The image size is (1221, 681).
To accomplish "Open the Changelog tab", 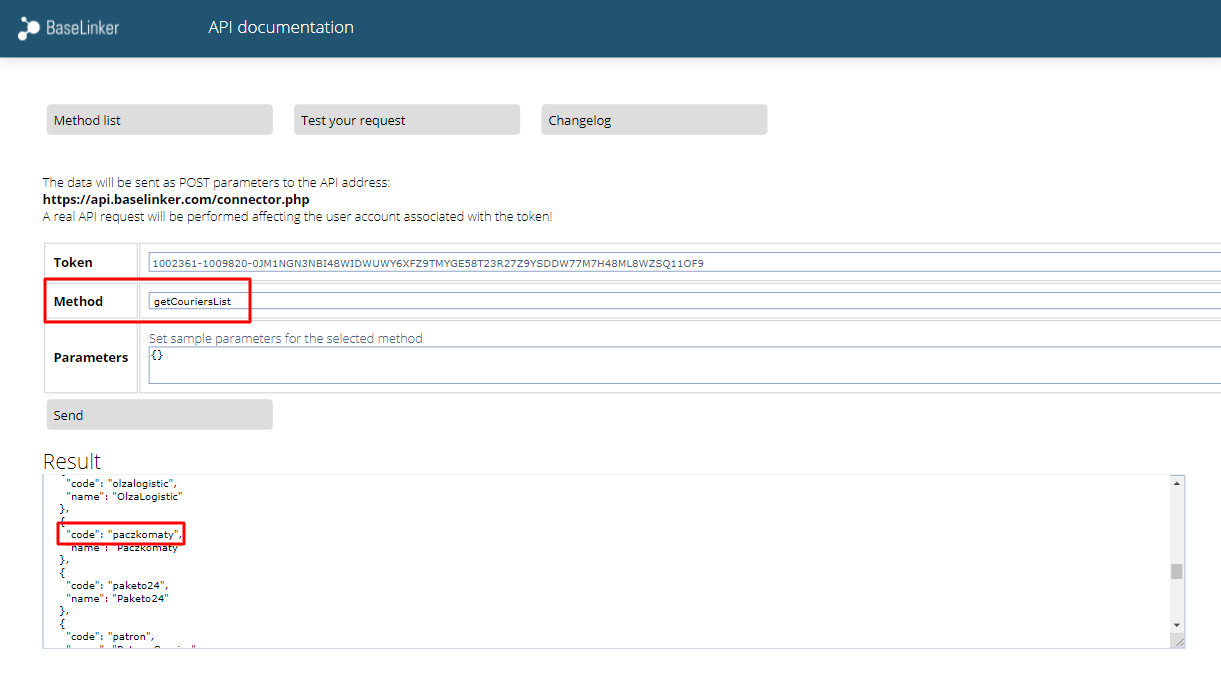I will (x=653, y=120).
